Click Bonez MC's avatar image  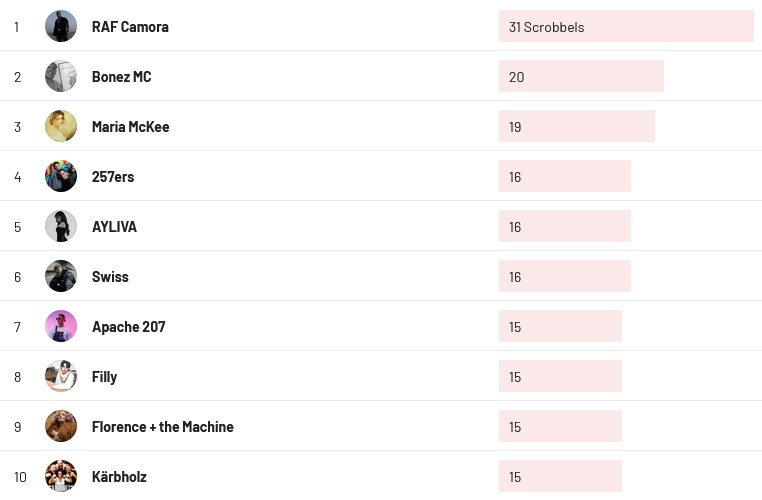[x=61, y=76]
